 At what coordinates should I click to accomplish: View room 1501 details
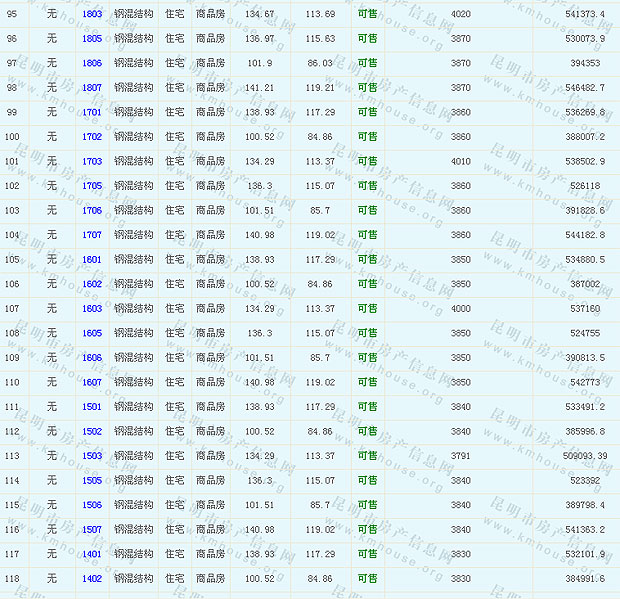(x=92, y=406)
